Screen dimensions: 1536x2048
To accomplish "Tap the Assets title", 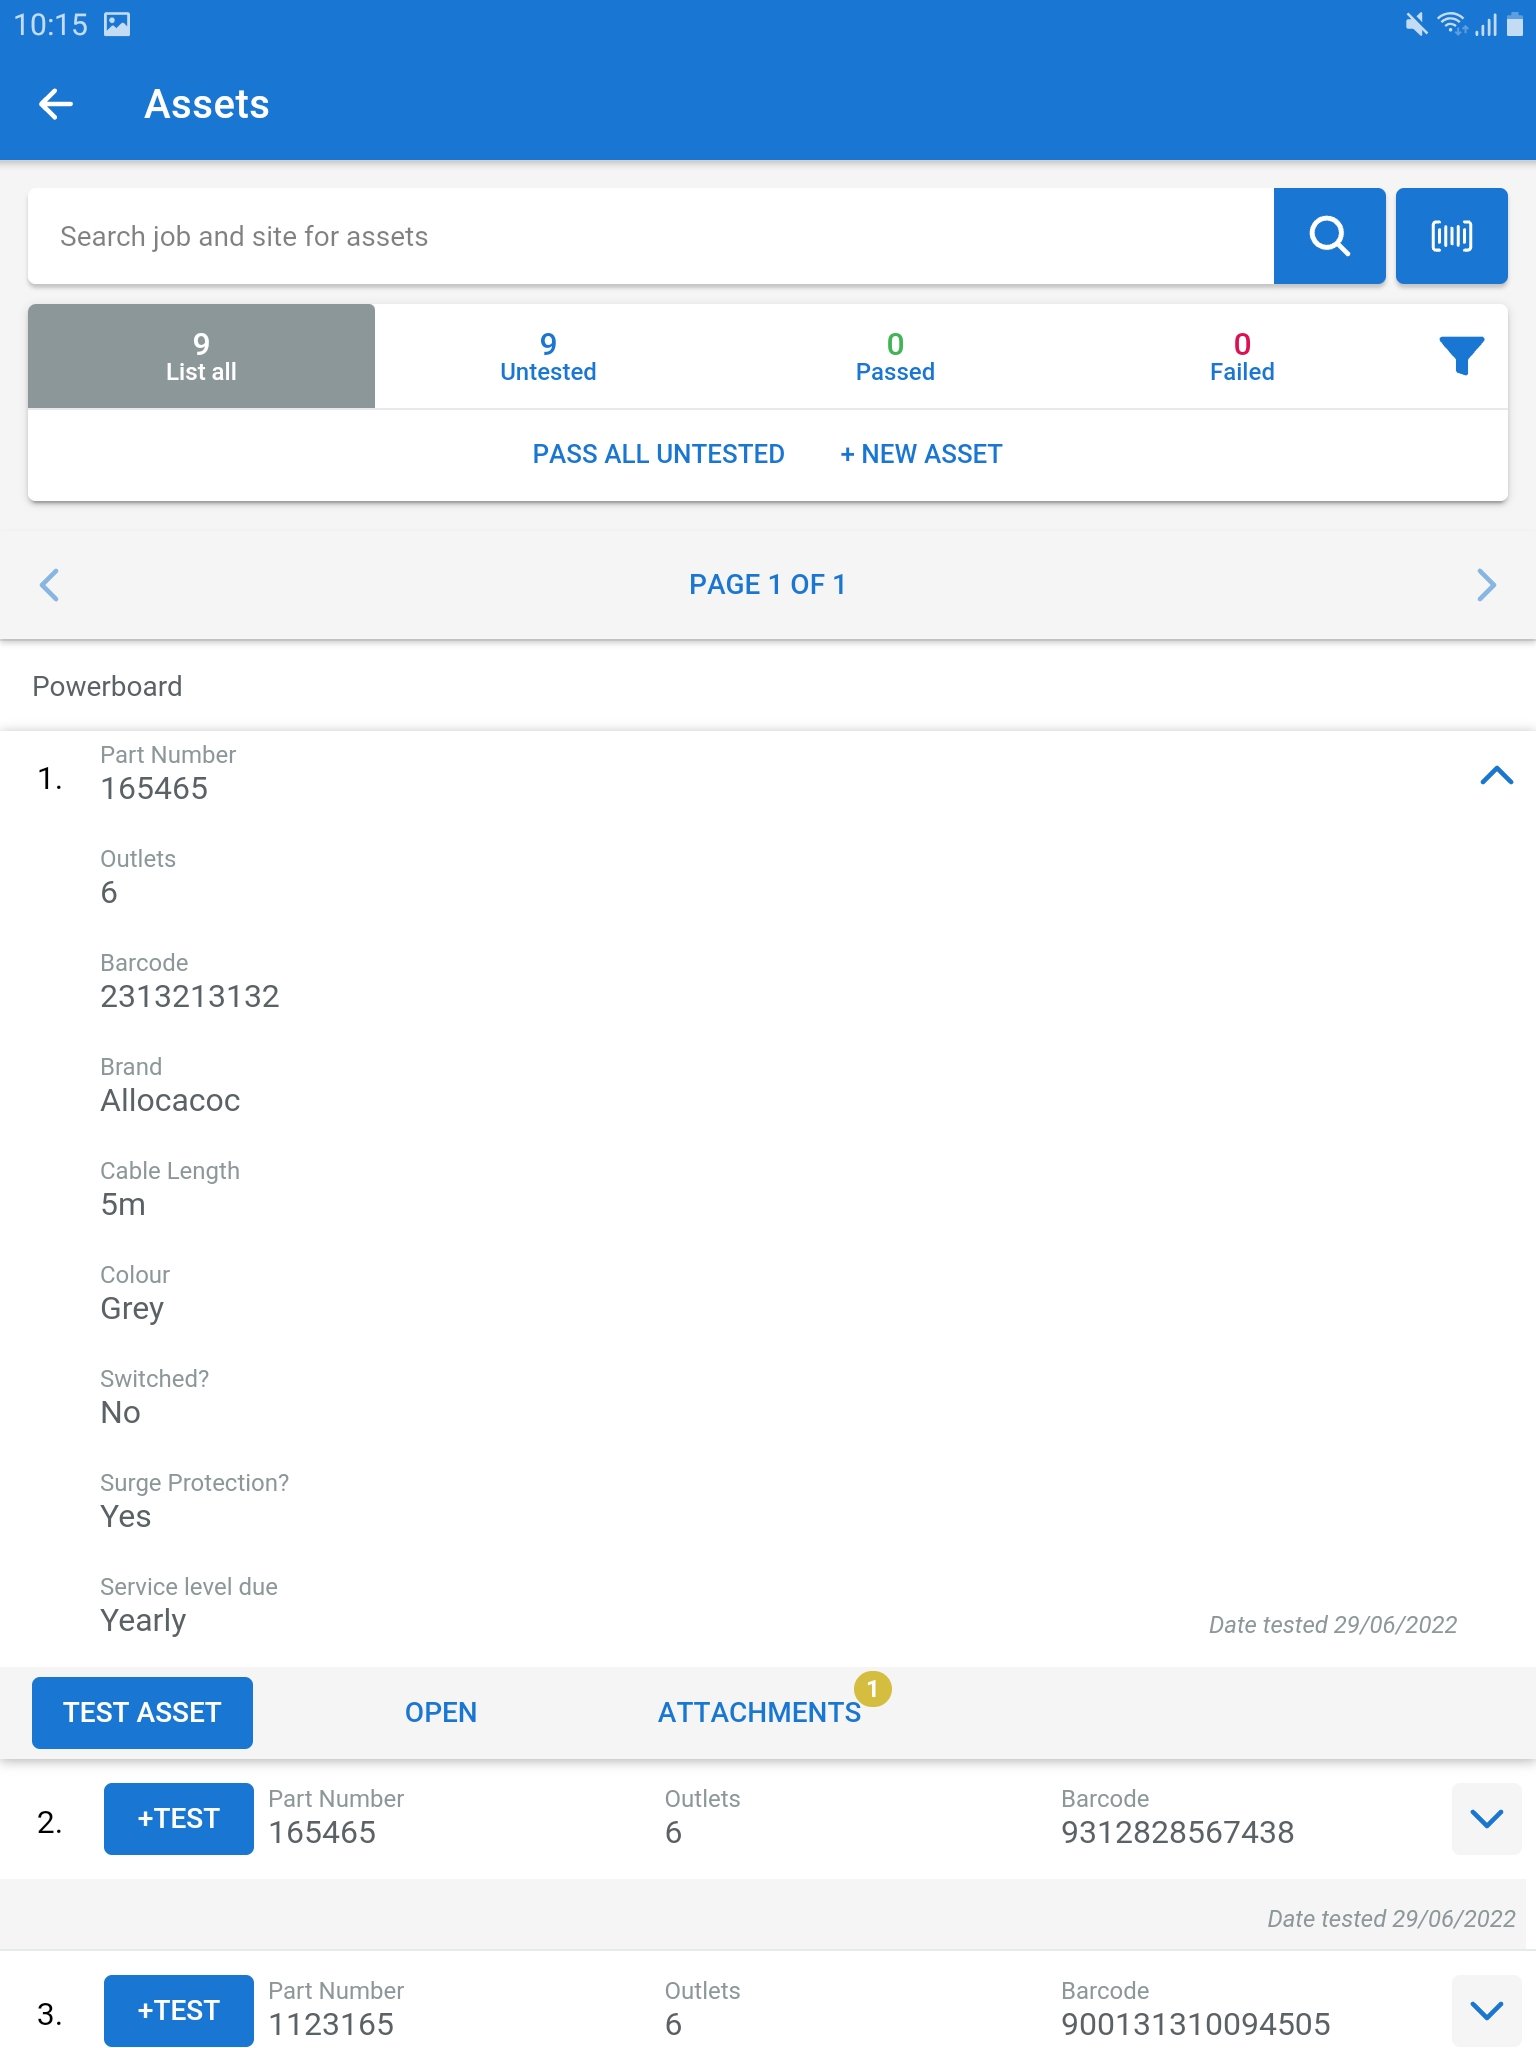I will [207, 104].
